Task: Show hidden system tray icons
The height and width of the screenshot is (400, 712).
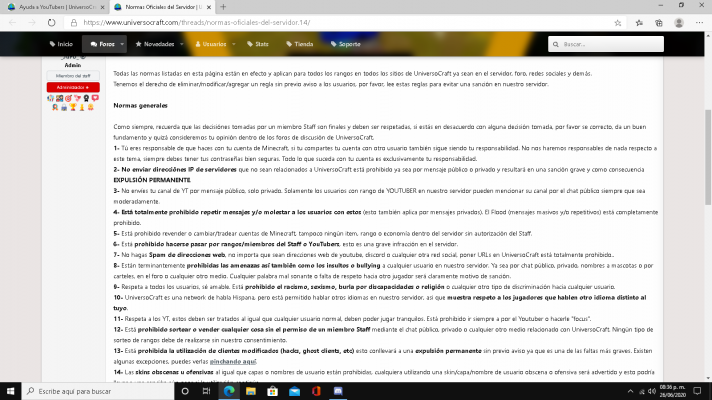Action: click(630, 391)
